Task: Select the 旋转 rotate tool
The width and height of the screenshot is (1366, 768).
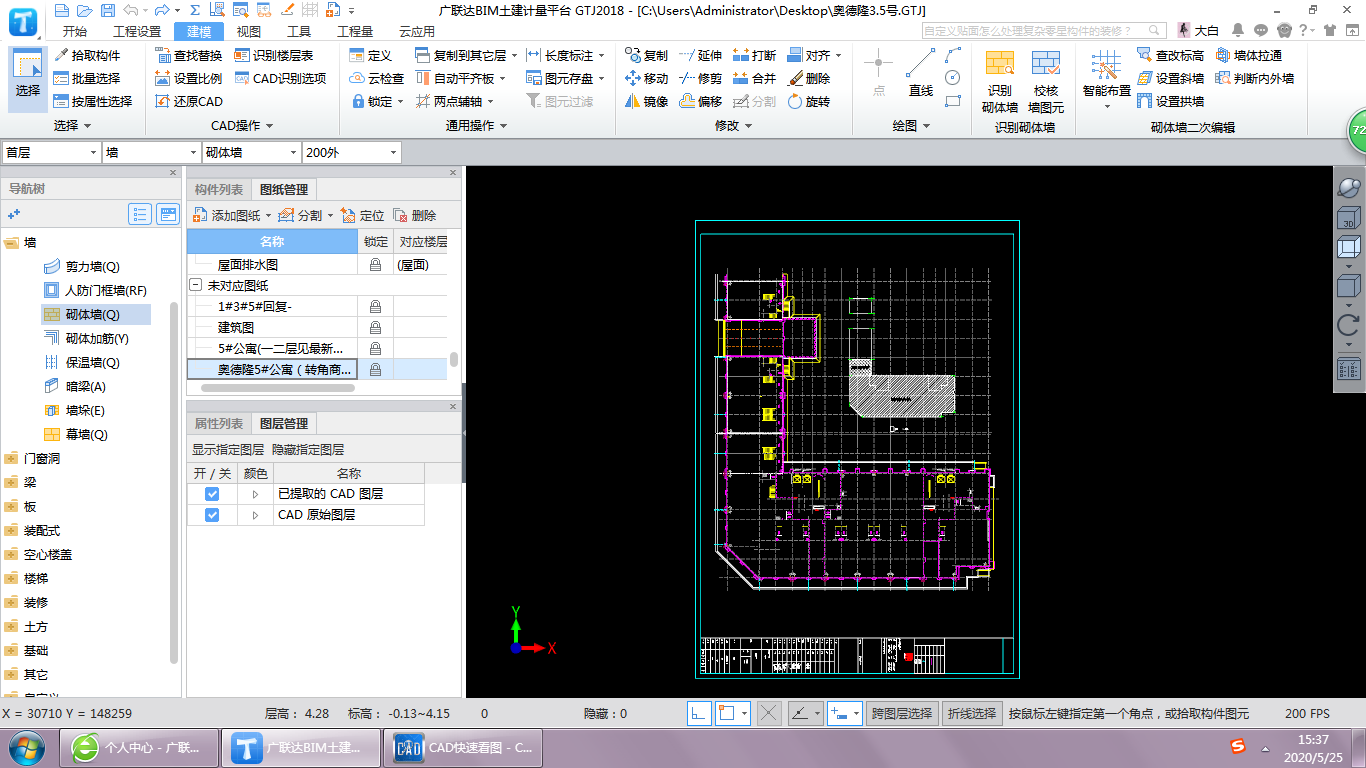Action: [808, 101]
